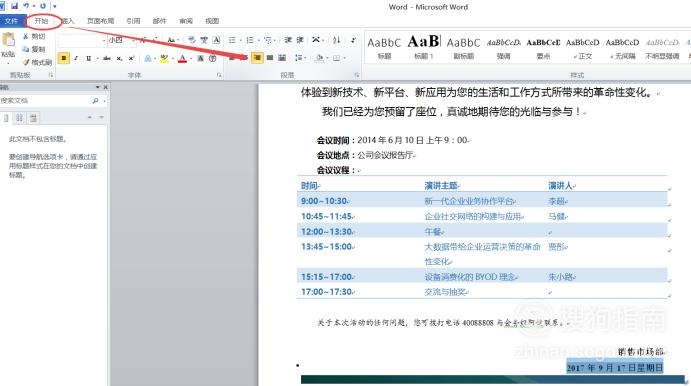Click the red font color button
The height and width of the screenshot is (386, 691).
[x=182, y=58]
